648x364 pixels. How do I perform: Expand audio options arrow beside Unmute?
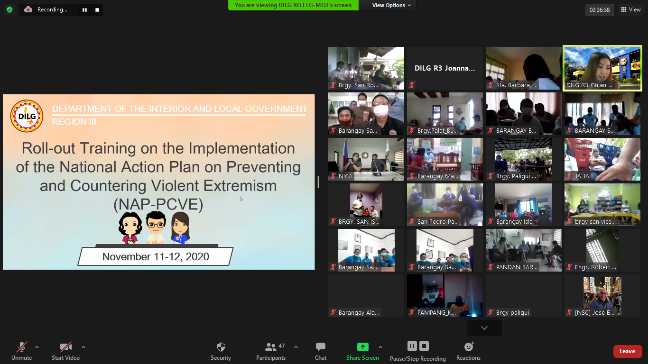pyautogui.click(x=37, y=347)
